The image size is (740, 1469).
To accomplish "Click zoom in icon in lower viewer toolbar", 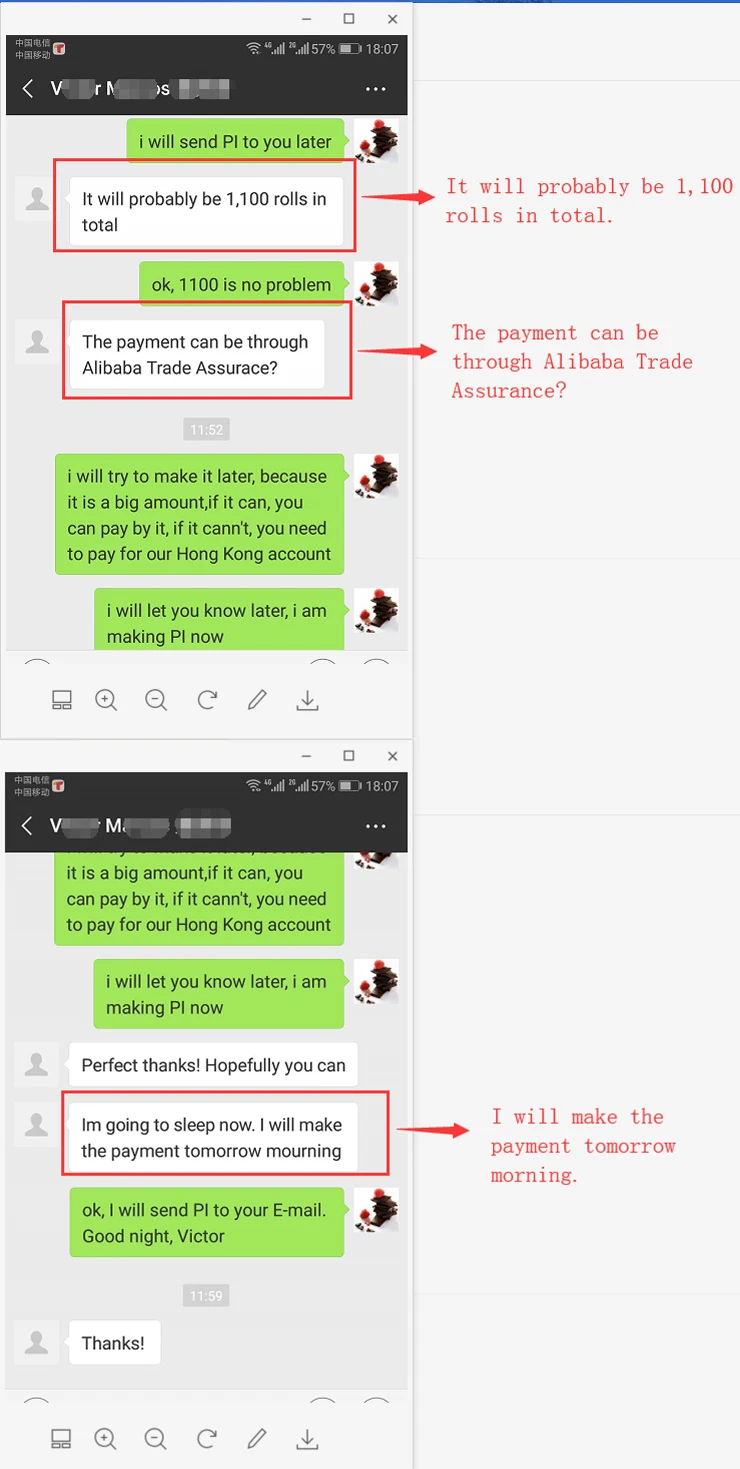I will (105, 1438).
